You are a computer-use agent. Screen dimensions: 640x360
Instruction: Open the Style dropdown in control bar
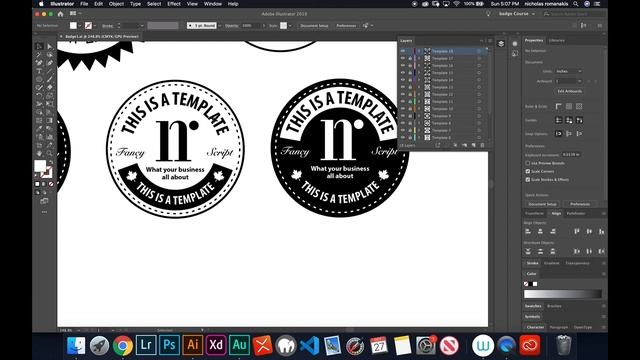tap(290, 25)
